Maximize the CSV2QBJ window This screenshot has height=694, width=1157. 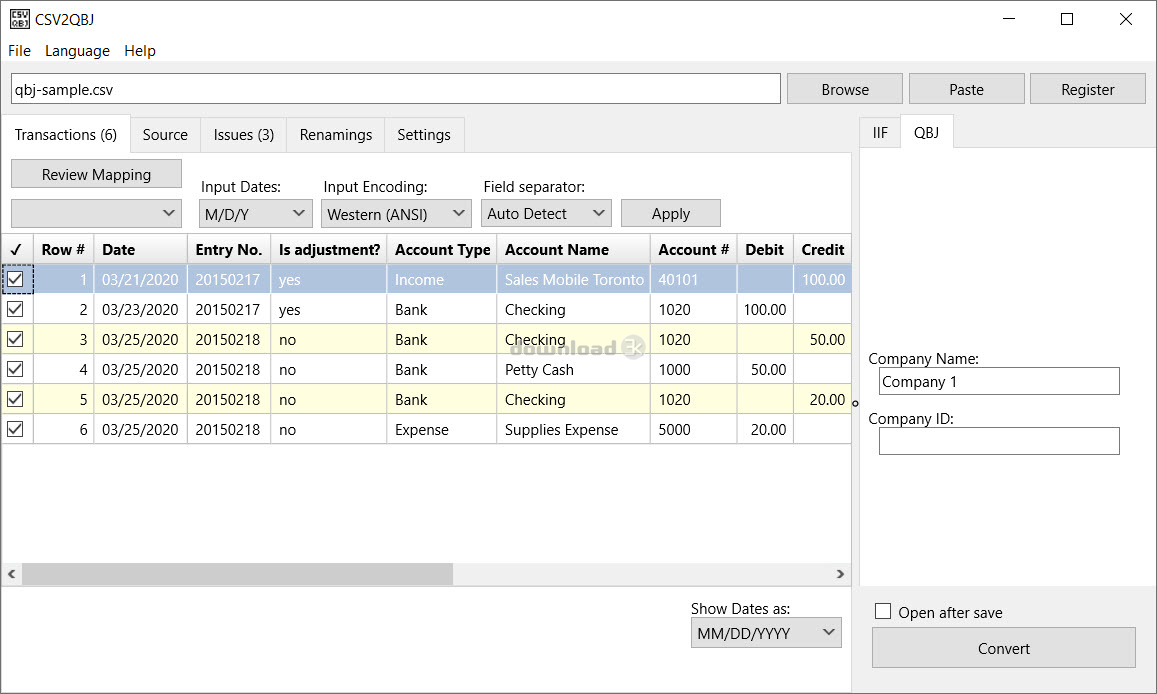tap(1067, 19)
